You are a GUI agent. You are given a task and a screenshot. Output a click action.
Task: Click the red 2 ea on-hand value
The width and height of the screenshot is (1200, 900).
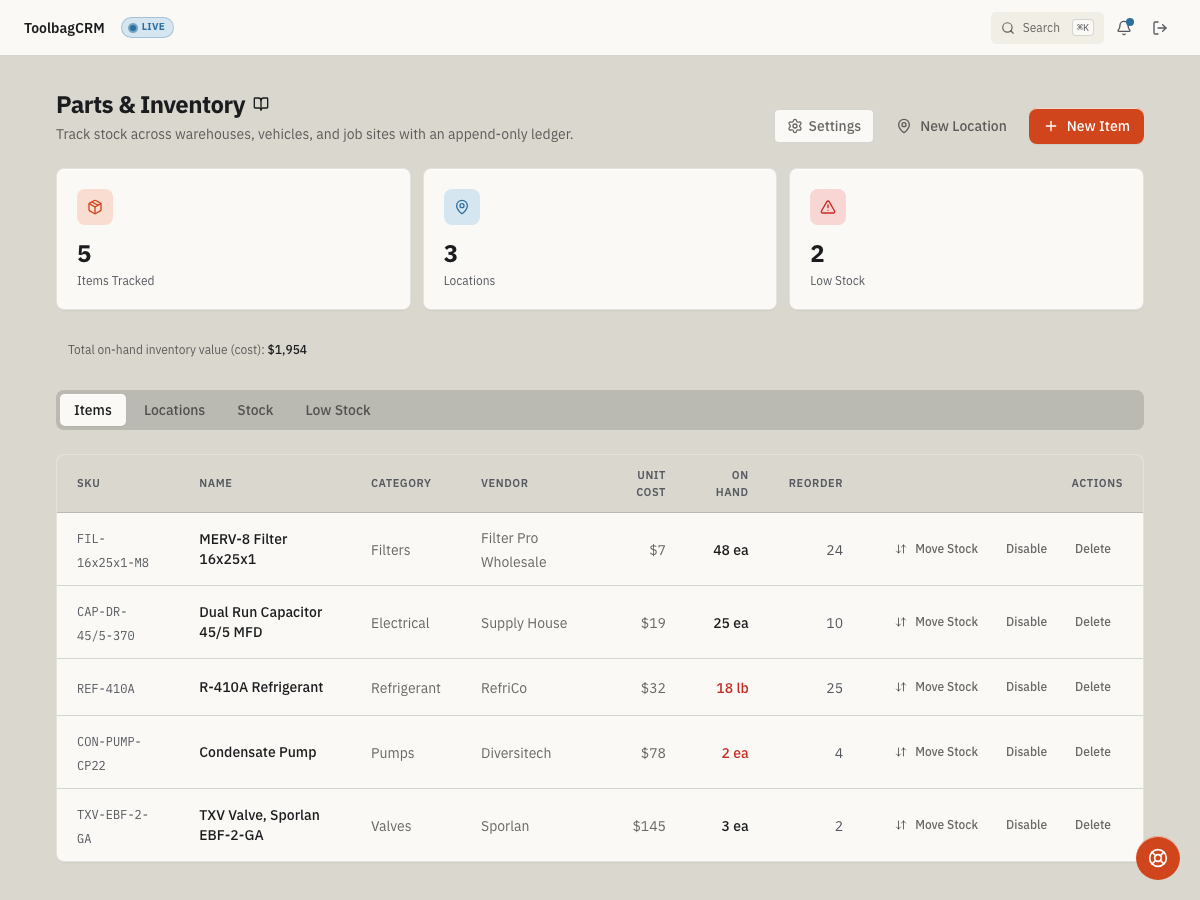coord(735,753)
